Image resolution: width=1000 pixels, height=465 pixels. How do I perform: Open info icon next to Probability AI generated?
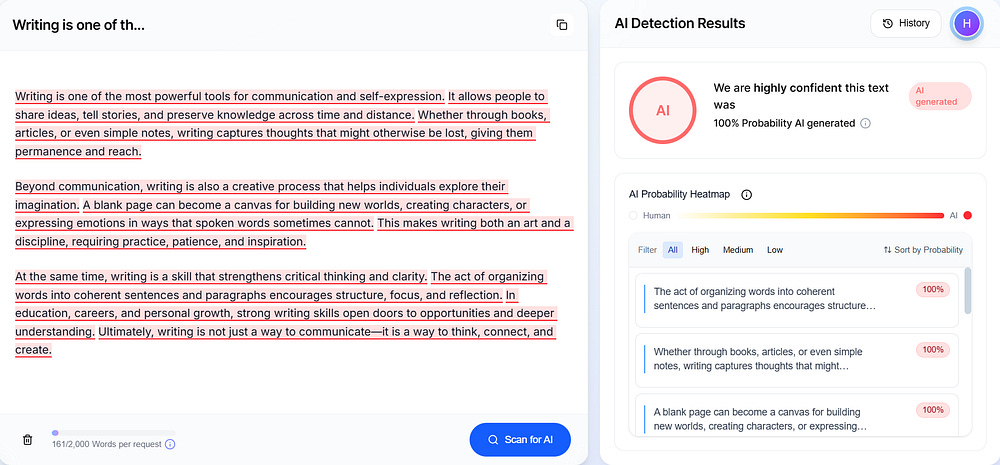865,123
